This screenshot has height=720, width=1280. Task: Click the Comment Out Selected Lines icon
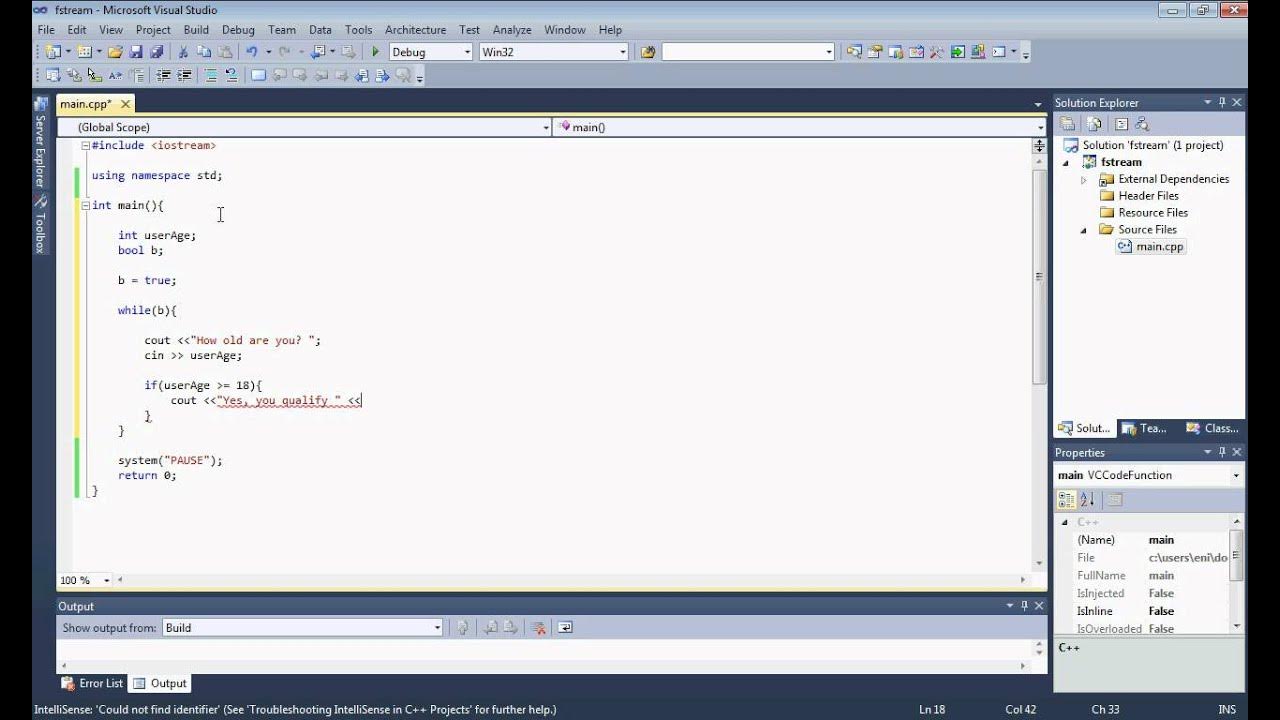(211, 75)
